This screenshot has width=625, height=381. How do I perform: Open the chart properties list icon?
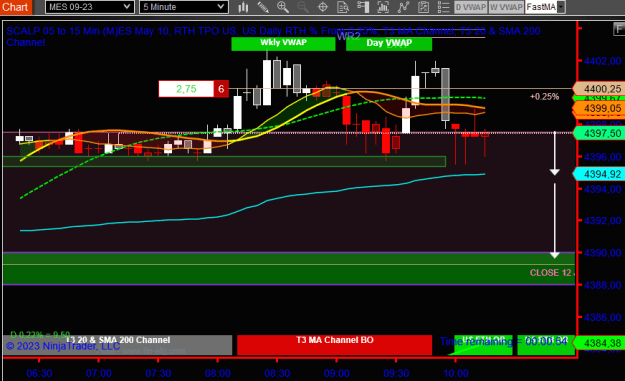pyautogui.click(x=443, y=7)
